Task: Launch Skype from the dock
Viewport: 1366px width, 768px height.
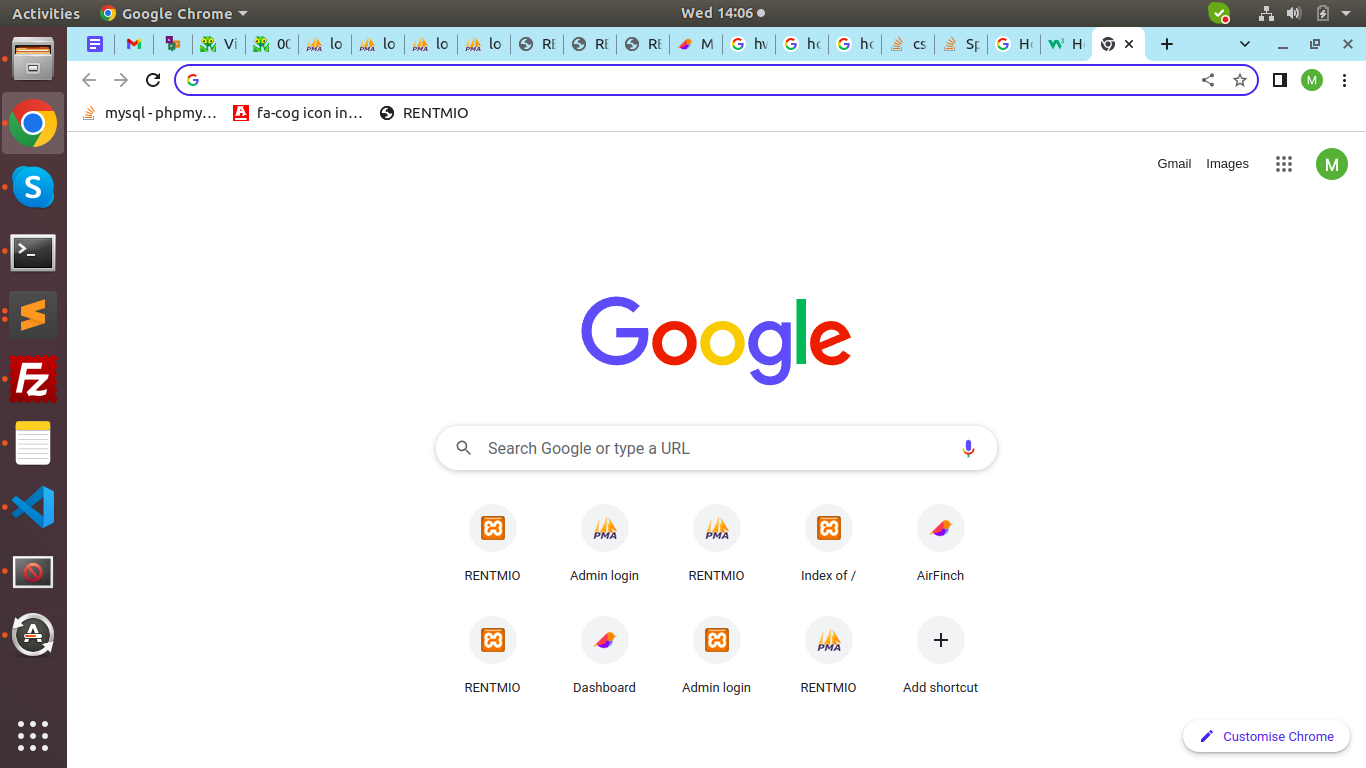Action: [x=33, y=187]
